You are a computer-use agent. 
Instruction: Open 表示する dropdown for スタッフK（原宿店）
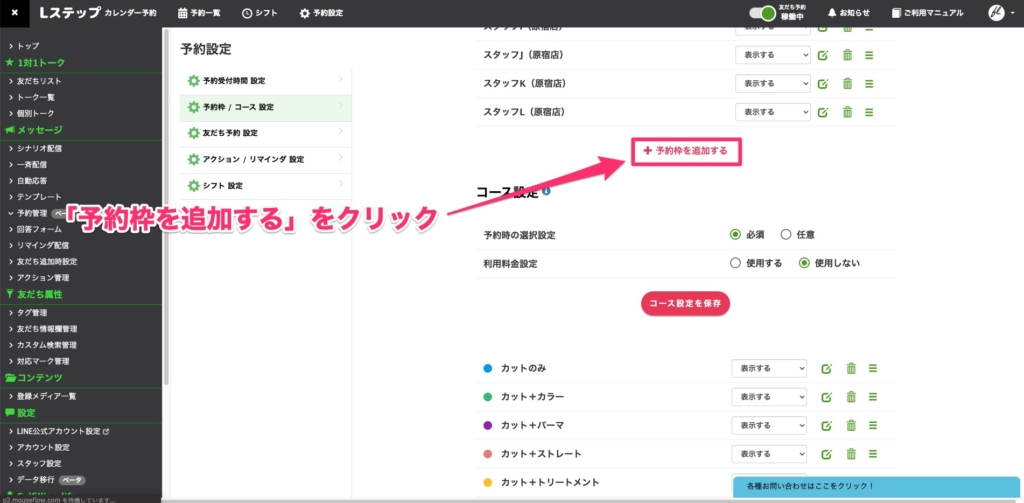pos(772,83)
